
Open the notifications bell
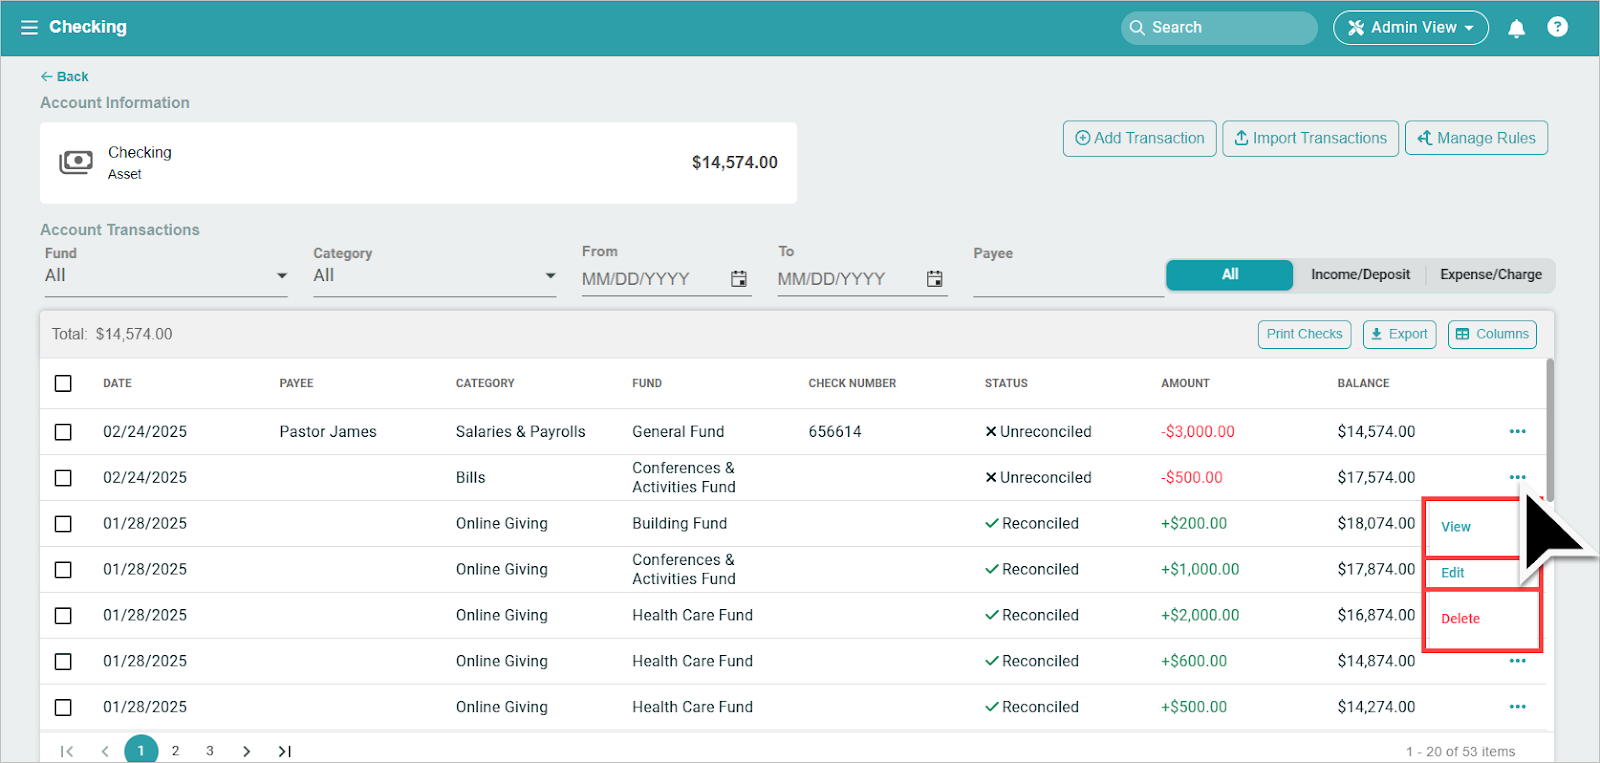1516,28
